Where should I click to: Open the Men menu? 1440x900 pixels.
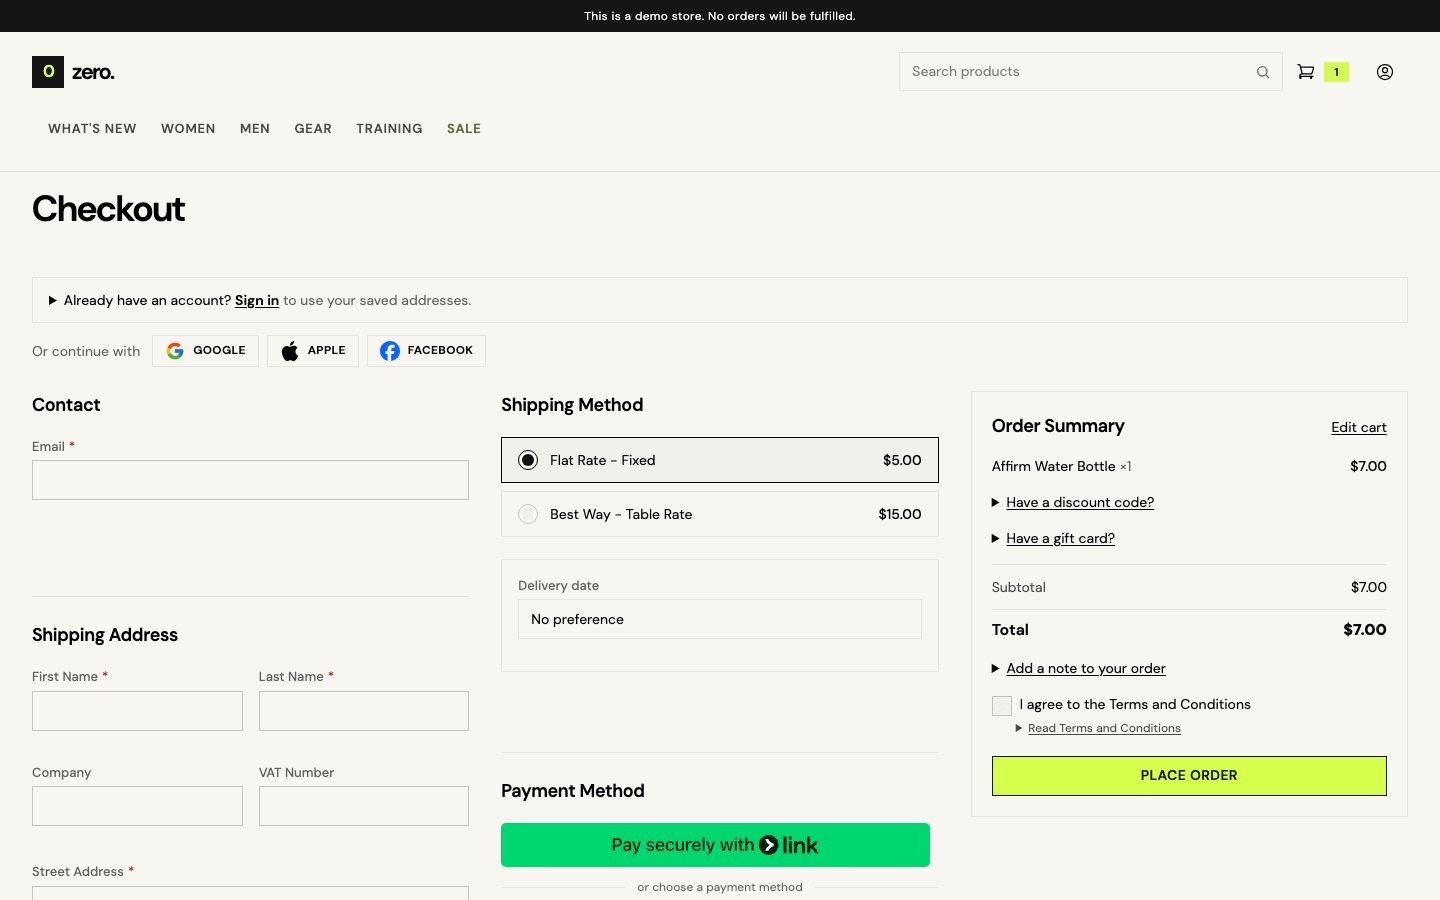click(x=255, y=128)
